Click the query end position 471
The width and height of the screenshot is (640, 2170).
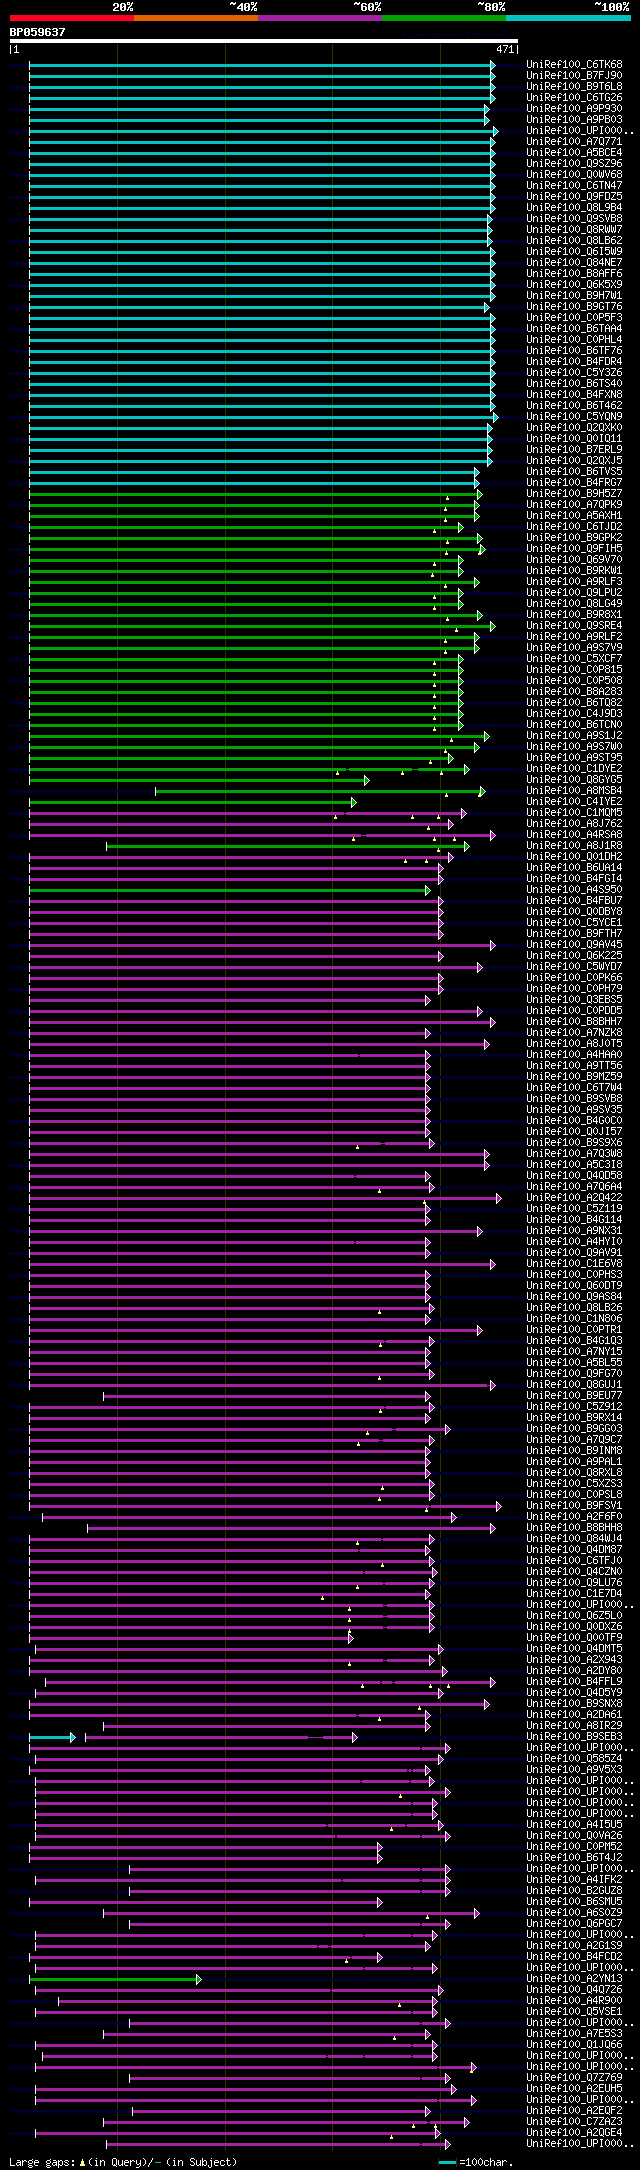505,49
